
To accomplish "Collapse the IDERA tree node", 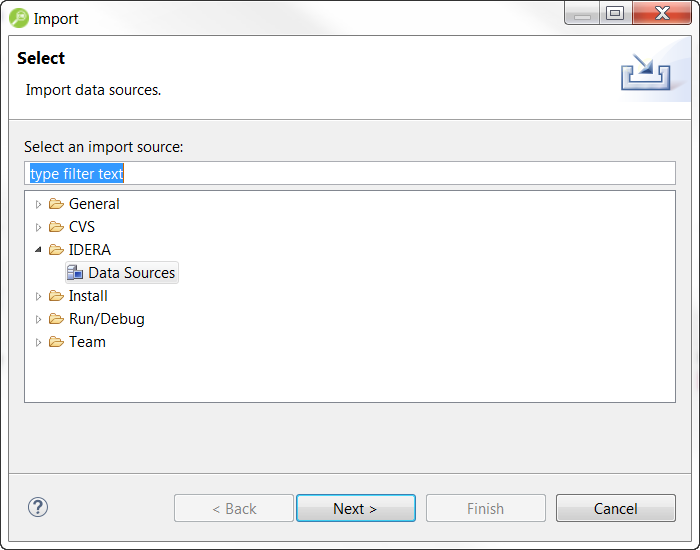I will click(x=39, y=250).
